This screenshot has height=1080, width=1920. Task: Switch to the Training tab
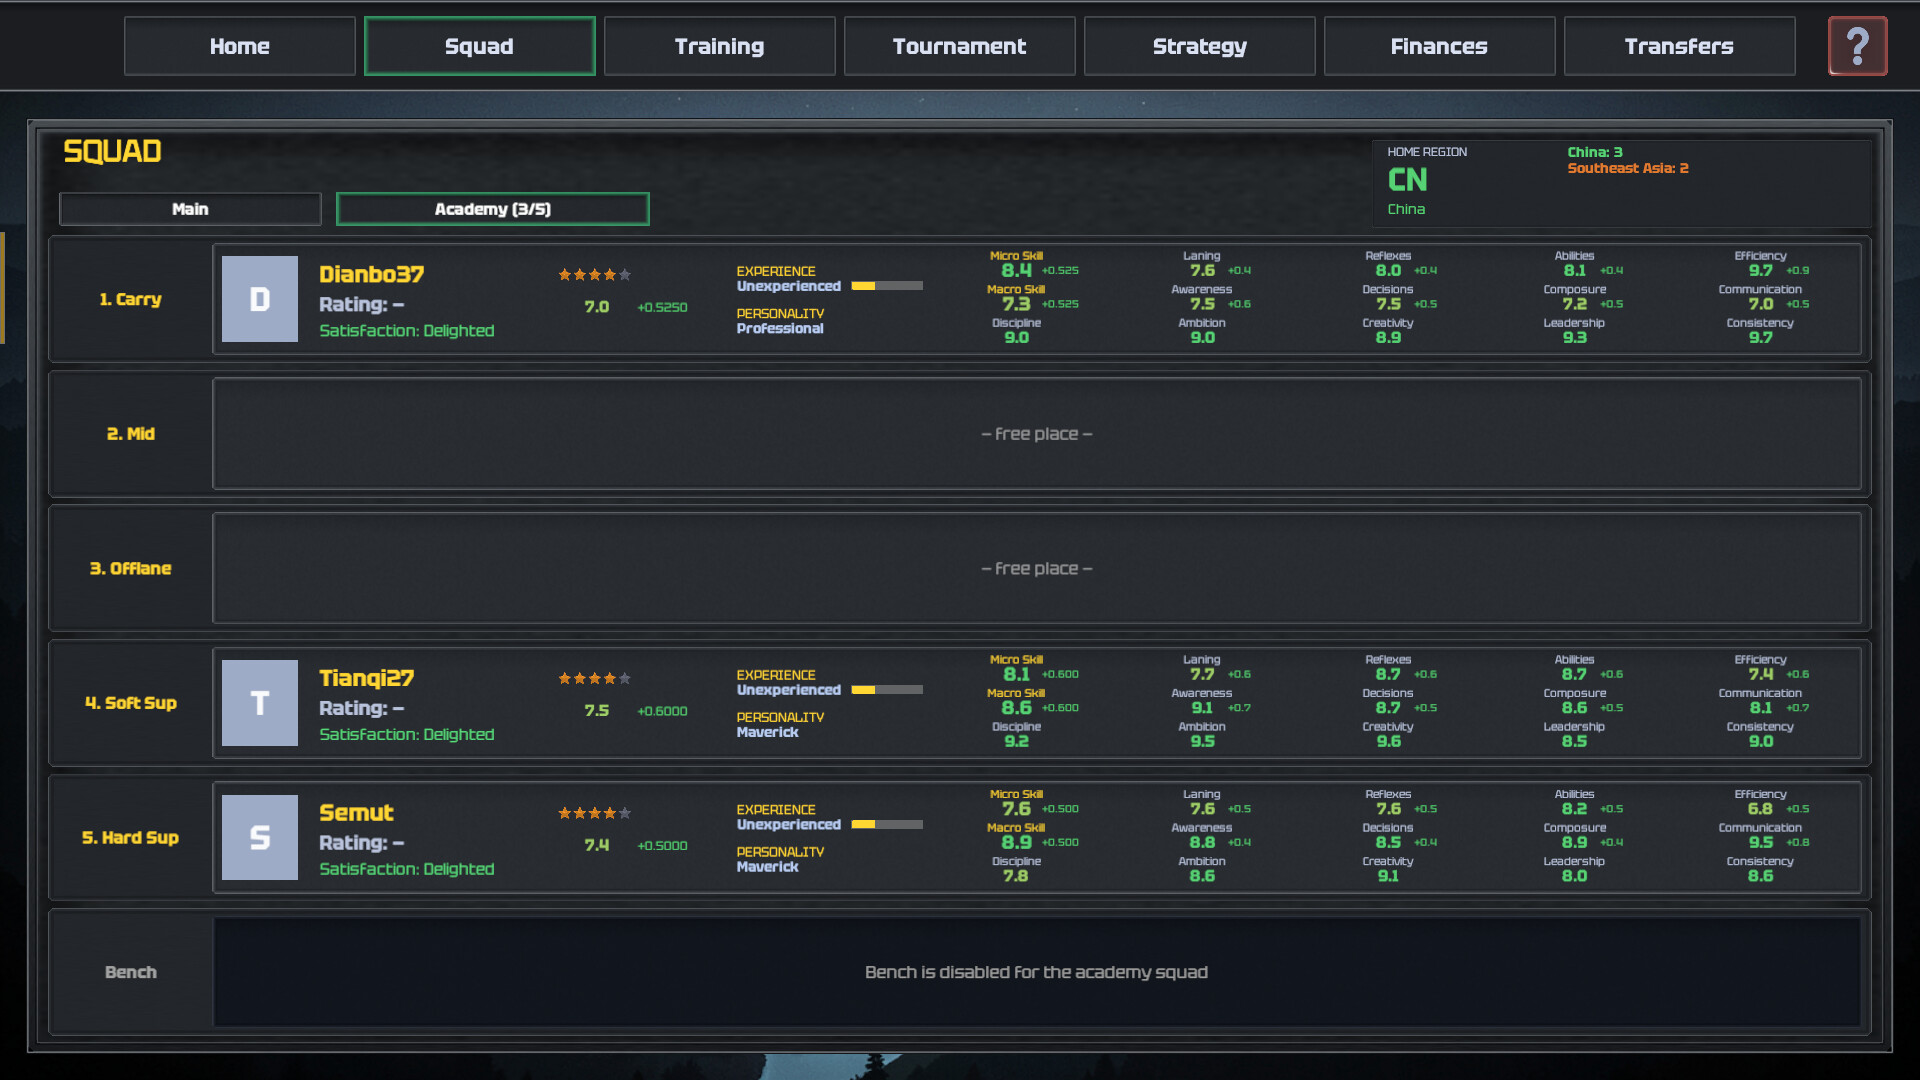720,46
